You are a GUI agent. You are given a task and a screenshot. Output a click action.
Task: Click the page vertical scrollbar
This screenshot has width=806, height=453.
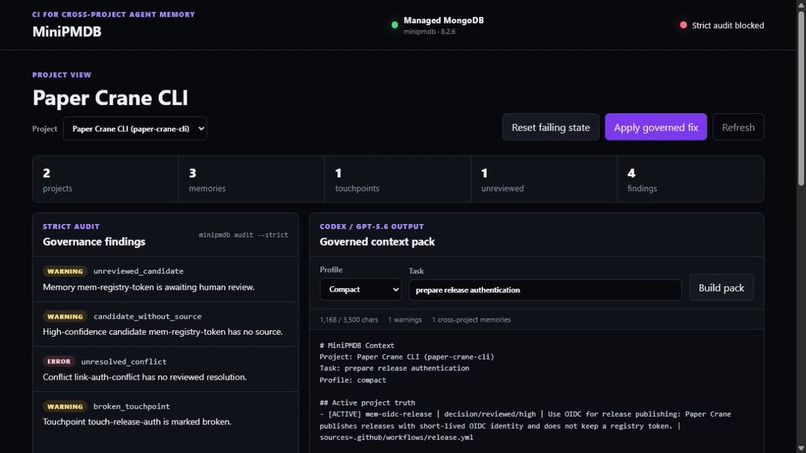click(801, 98)
